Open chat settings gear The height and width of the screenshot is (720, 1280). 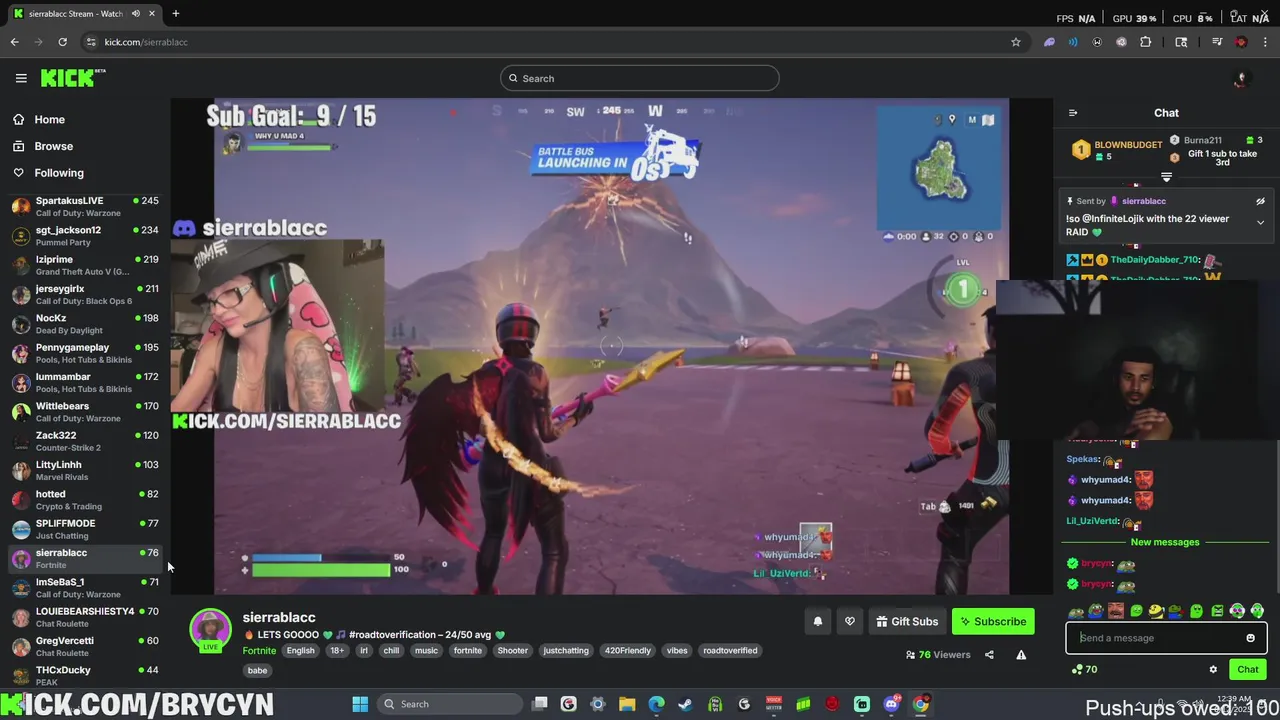point(1213,670)
